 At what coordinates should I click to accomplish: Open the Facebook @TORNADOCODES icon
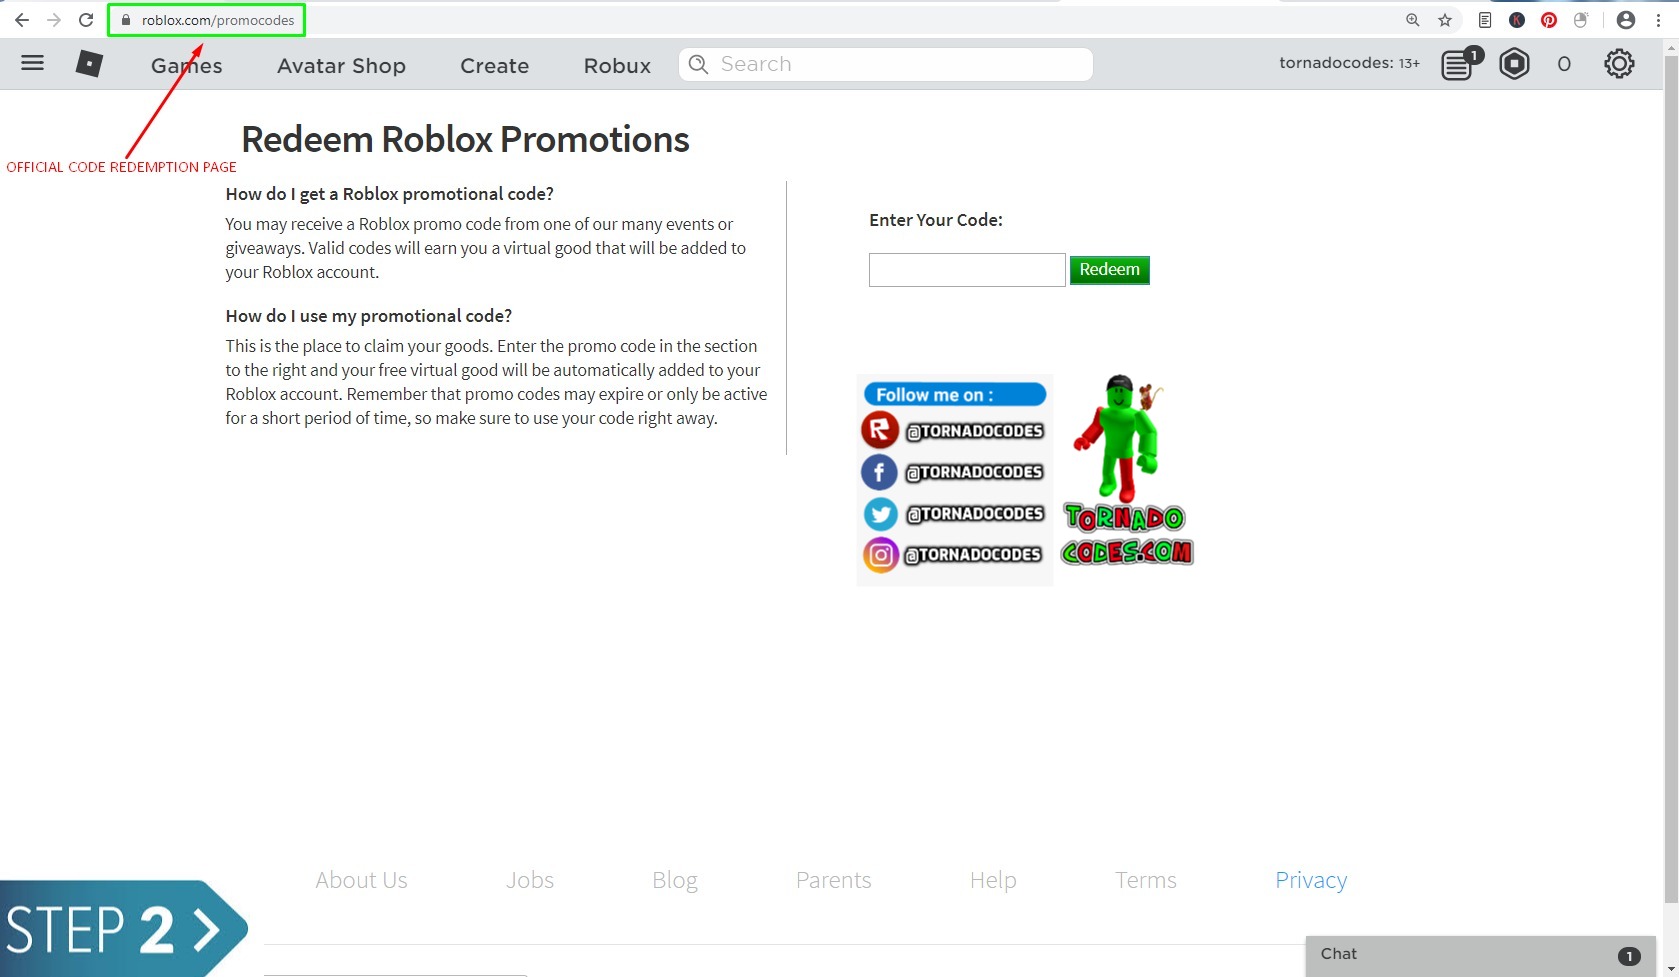pyautogui.click(x=879, y=472)
